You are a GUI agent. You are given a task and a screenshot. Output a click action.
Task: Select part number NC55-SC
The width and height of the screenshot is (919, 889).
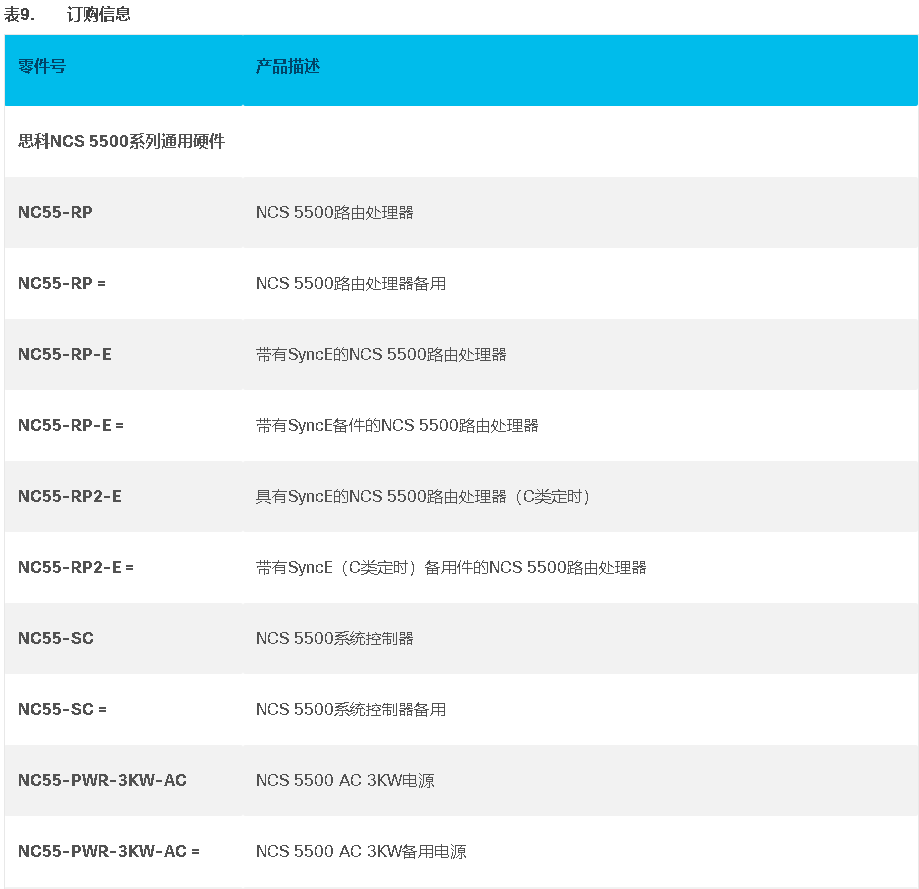point(56,638)
